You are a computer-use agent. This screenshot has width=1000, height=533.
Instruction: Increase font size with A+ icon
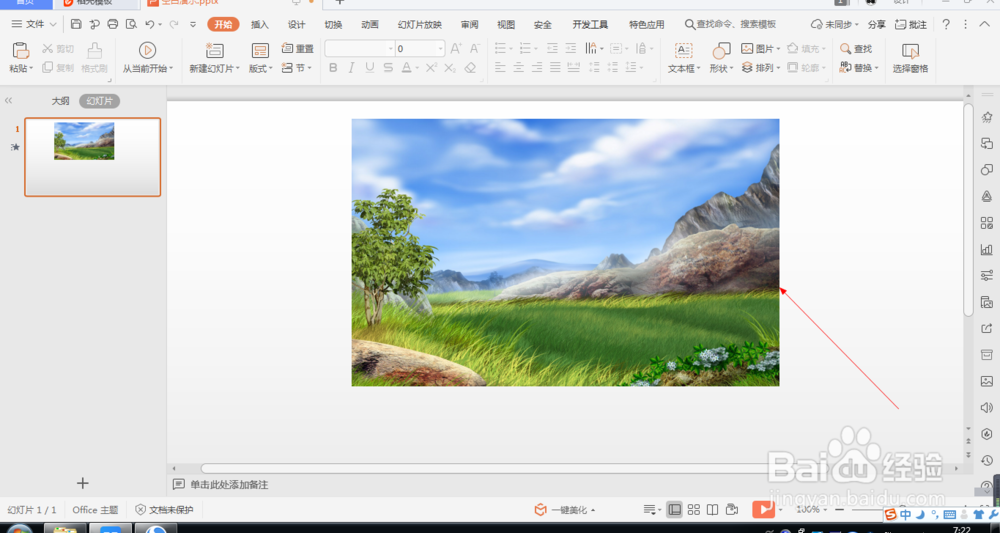click(456, 48)
